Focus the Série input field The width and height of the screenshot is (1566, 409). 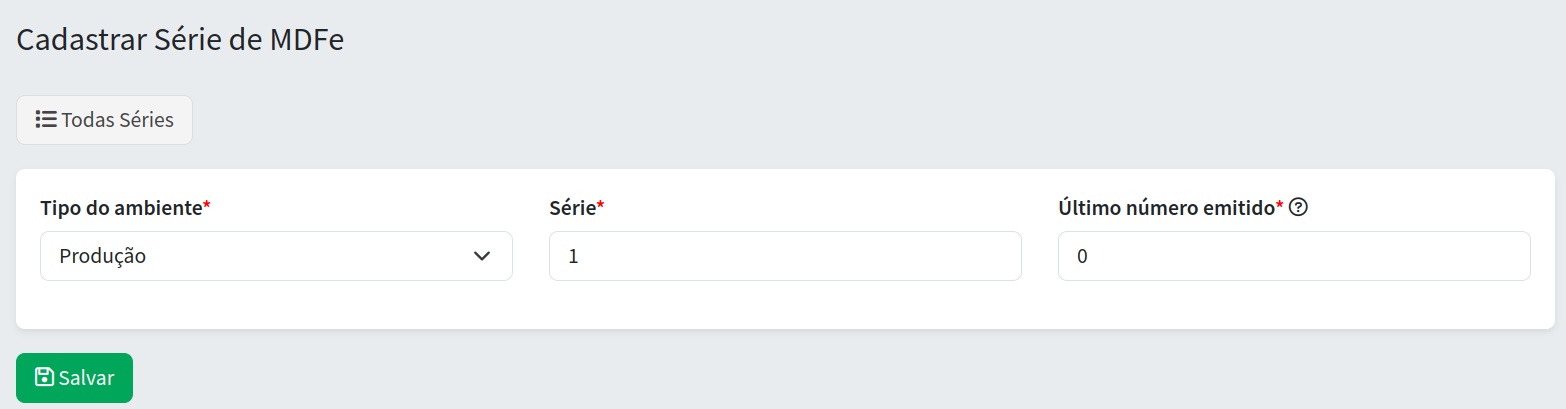(785, 256)
